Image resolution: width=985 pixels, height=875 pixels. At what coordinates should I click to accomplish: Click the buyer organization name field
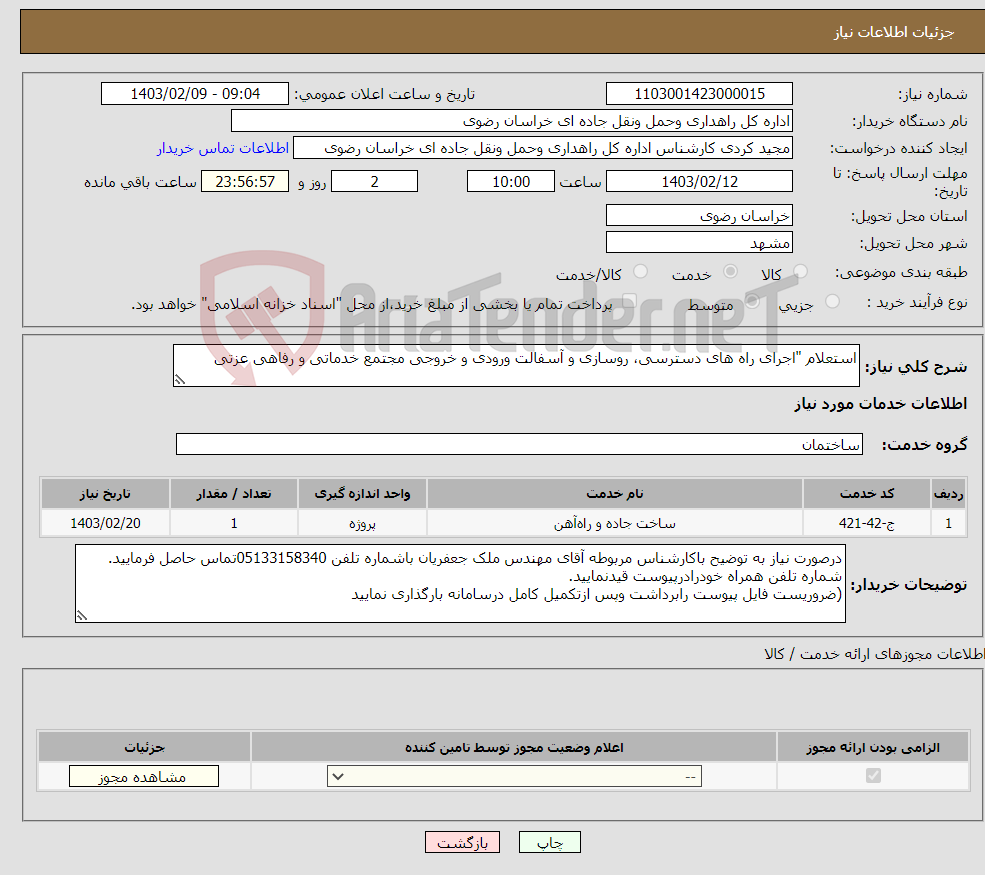[511, 121]
